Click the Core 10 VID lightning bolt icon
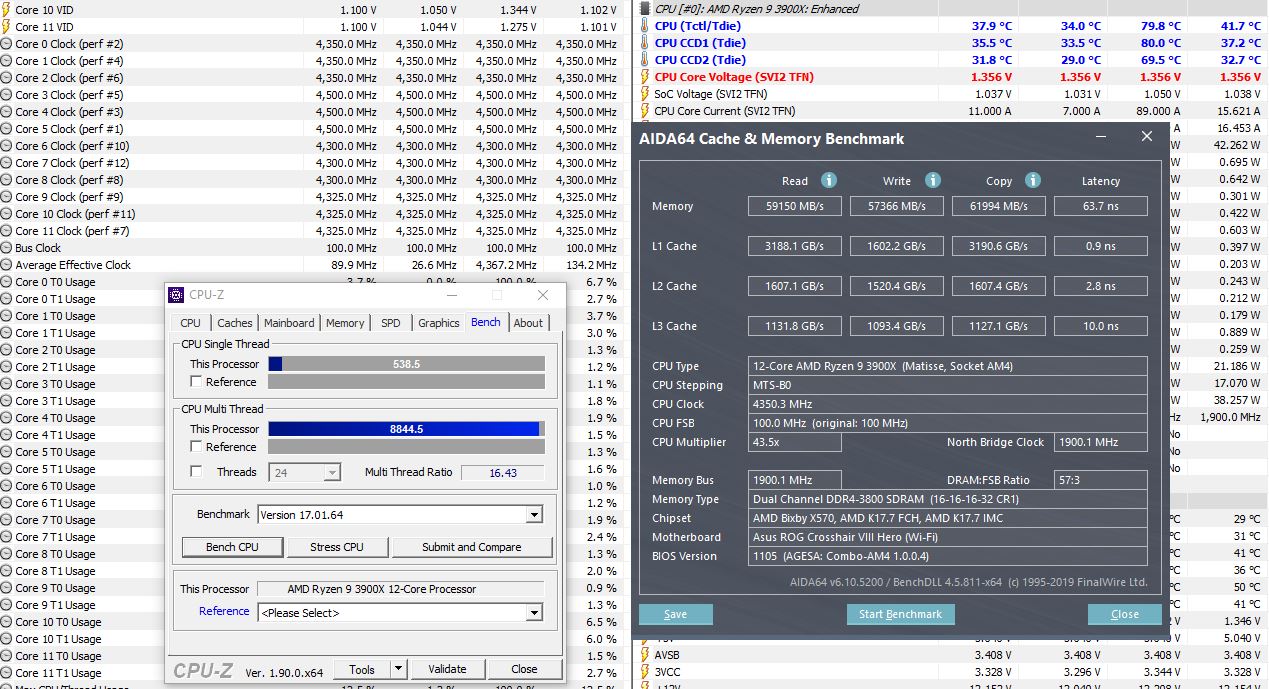Screen dimensions: 1269x689 (6, 10)
